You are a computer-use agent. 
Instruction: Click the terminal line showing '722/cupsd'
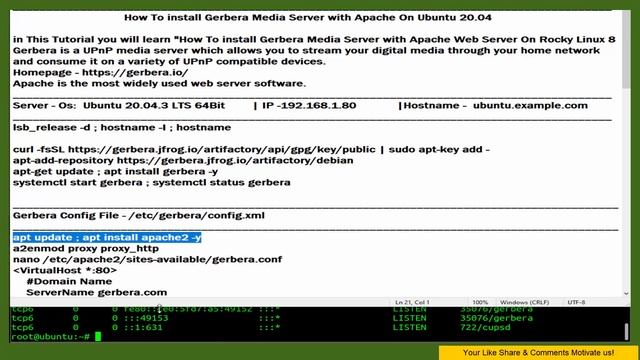pos(261,327)
